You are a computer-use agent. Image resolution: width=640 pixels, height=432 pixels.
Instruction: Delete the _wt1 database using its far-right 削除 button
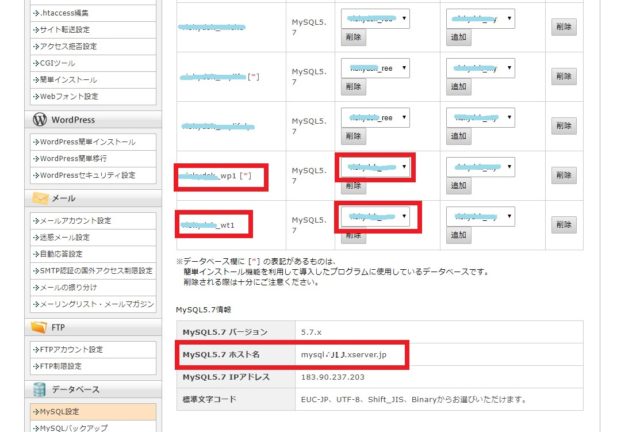point(564,225)
